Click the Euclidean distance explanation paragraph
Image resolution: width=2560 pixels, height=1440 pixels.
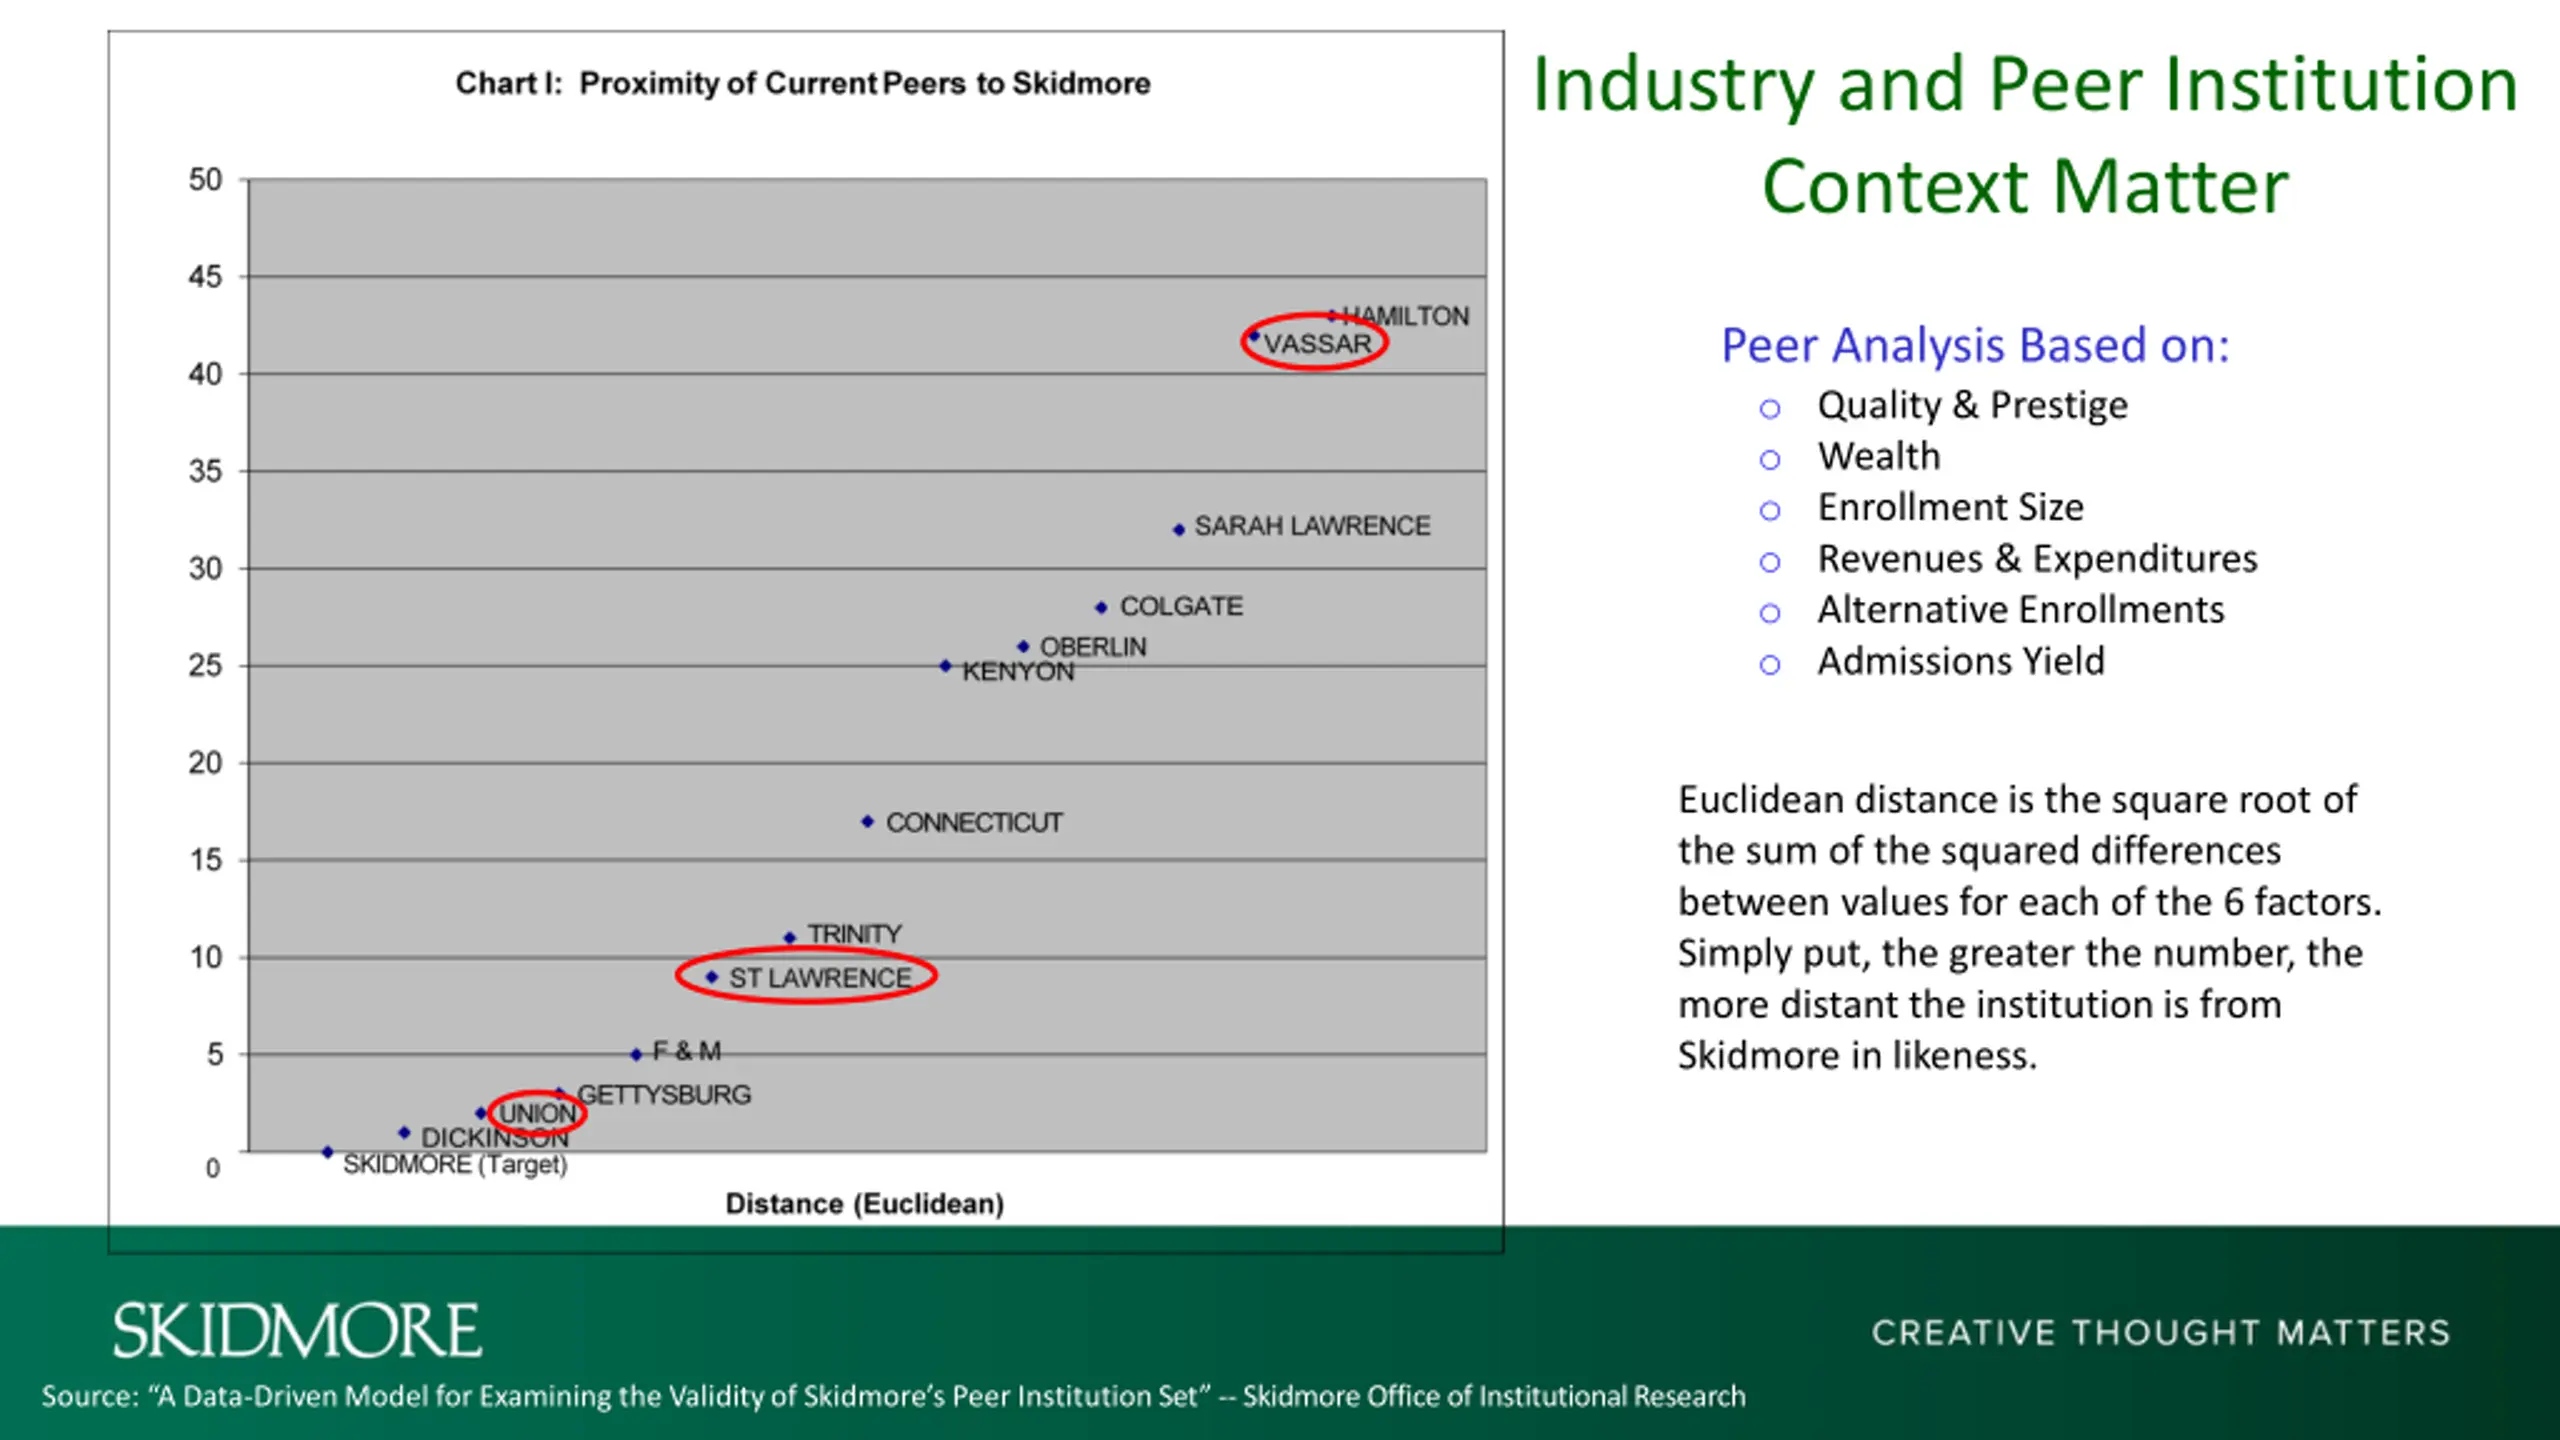2029,928
